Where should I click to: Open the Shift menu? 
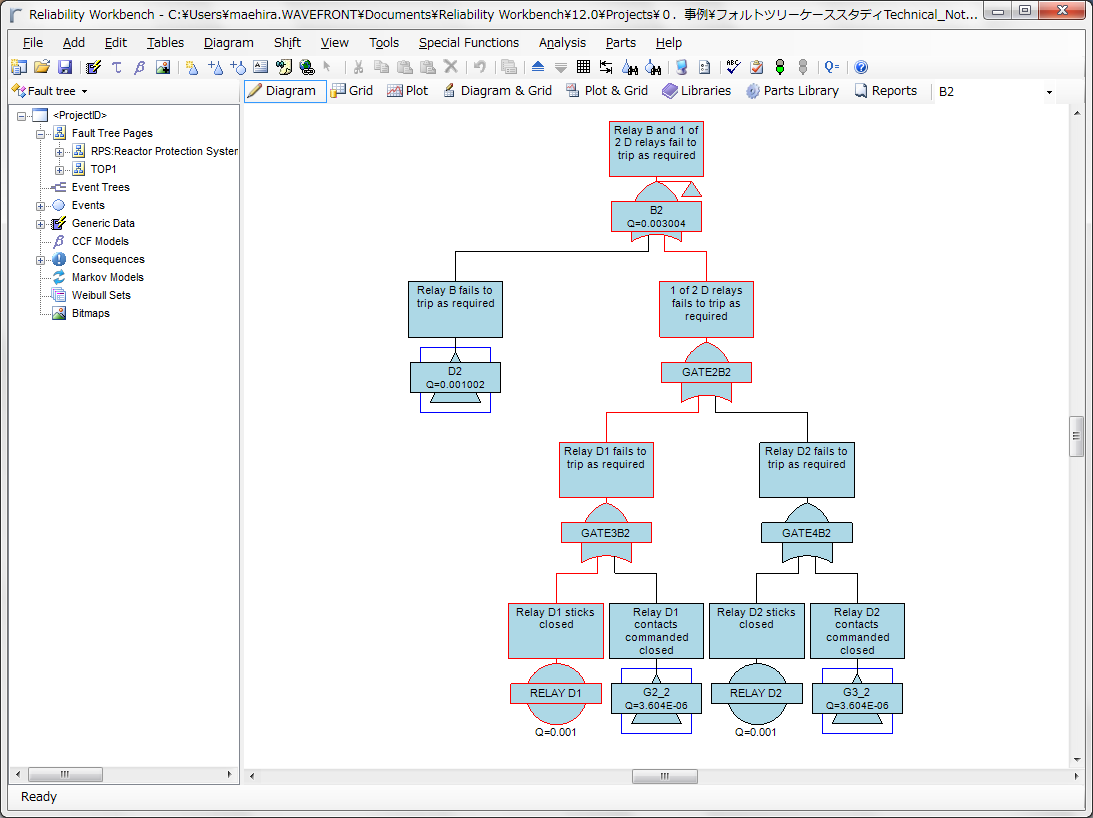click(x=287, y=43)
